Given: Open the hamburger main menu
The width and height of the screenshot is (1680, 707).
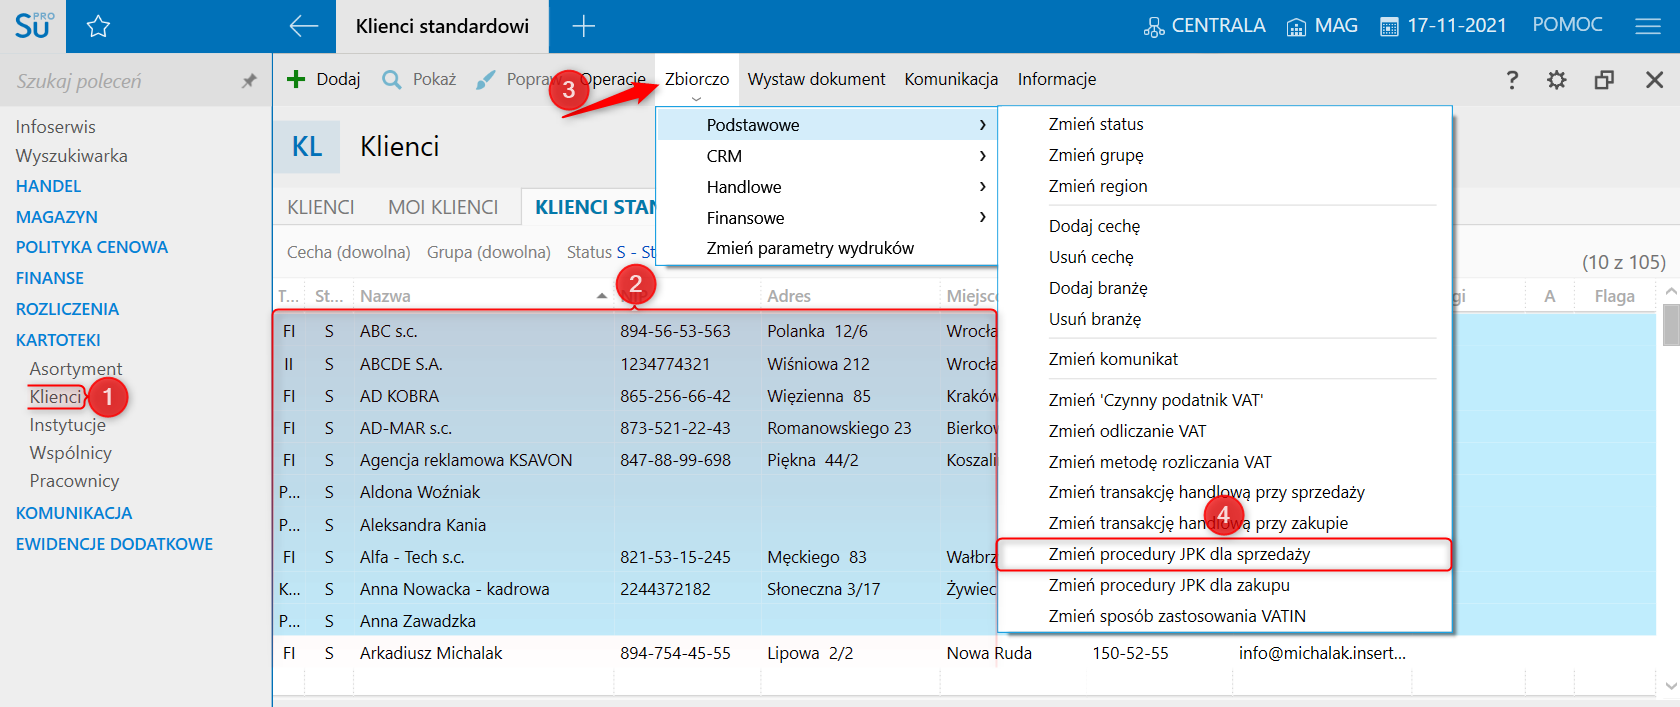Looking at the screenshot, I should coord(1648,27).
